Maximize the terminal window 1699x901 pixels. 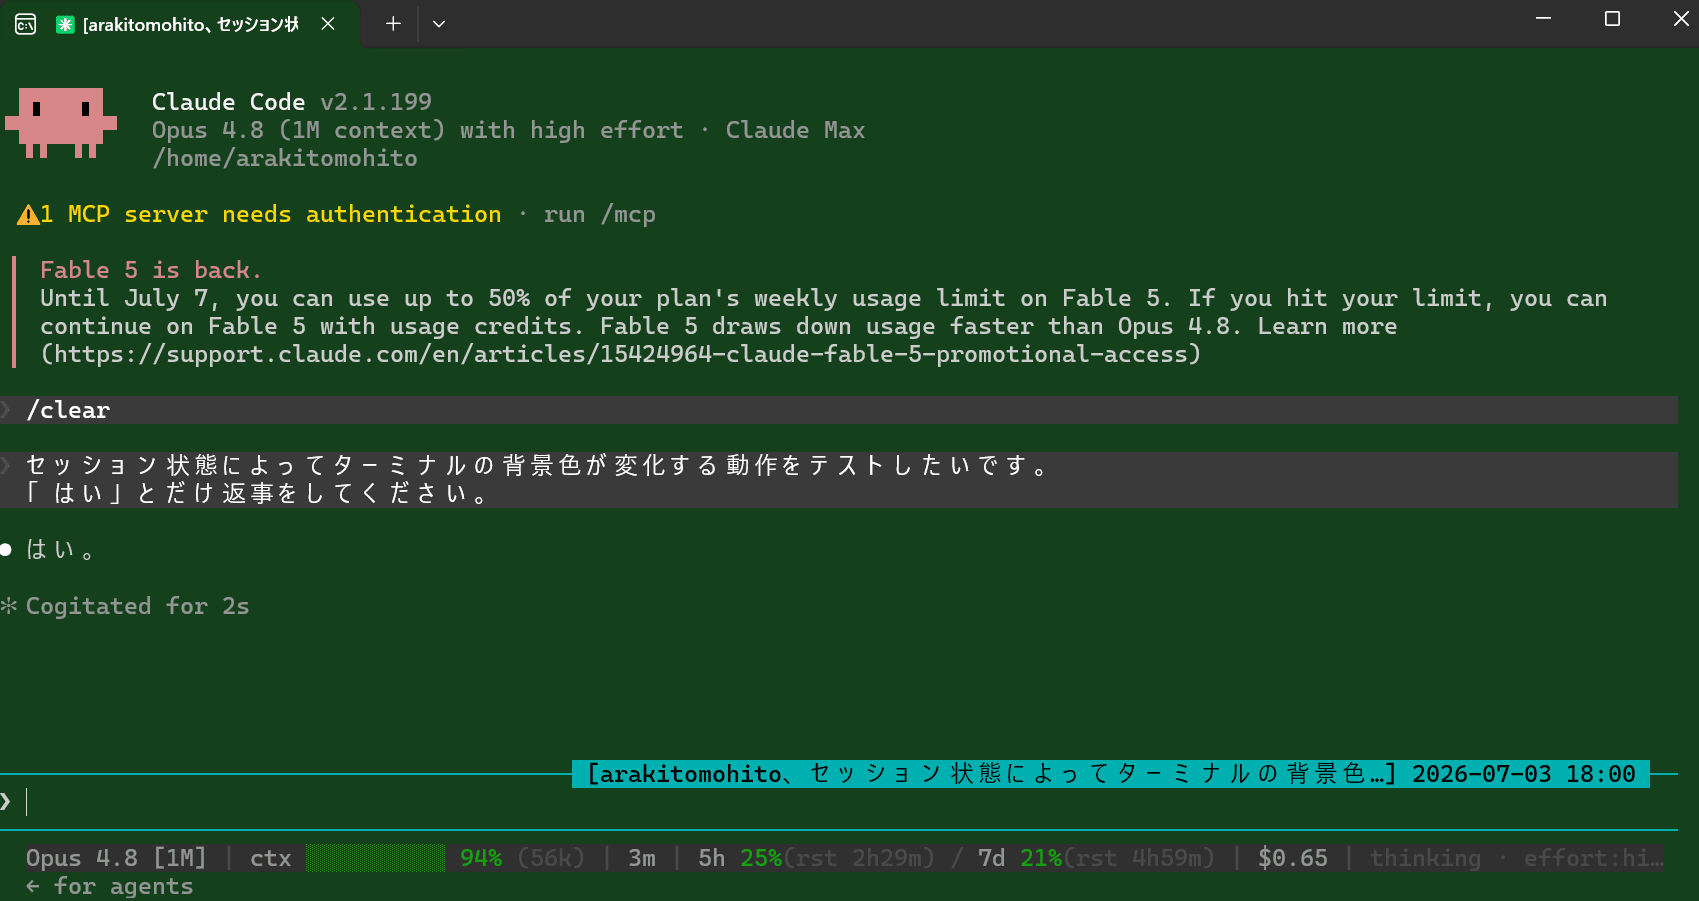click(x=1612, y=19)
